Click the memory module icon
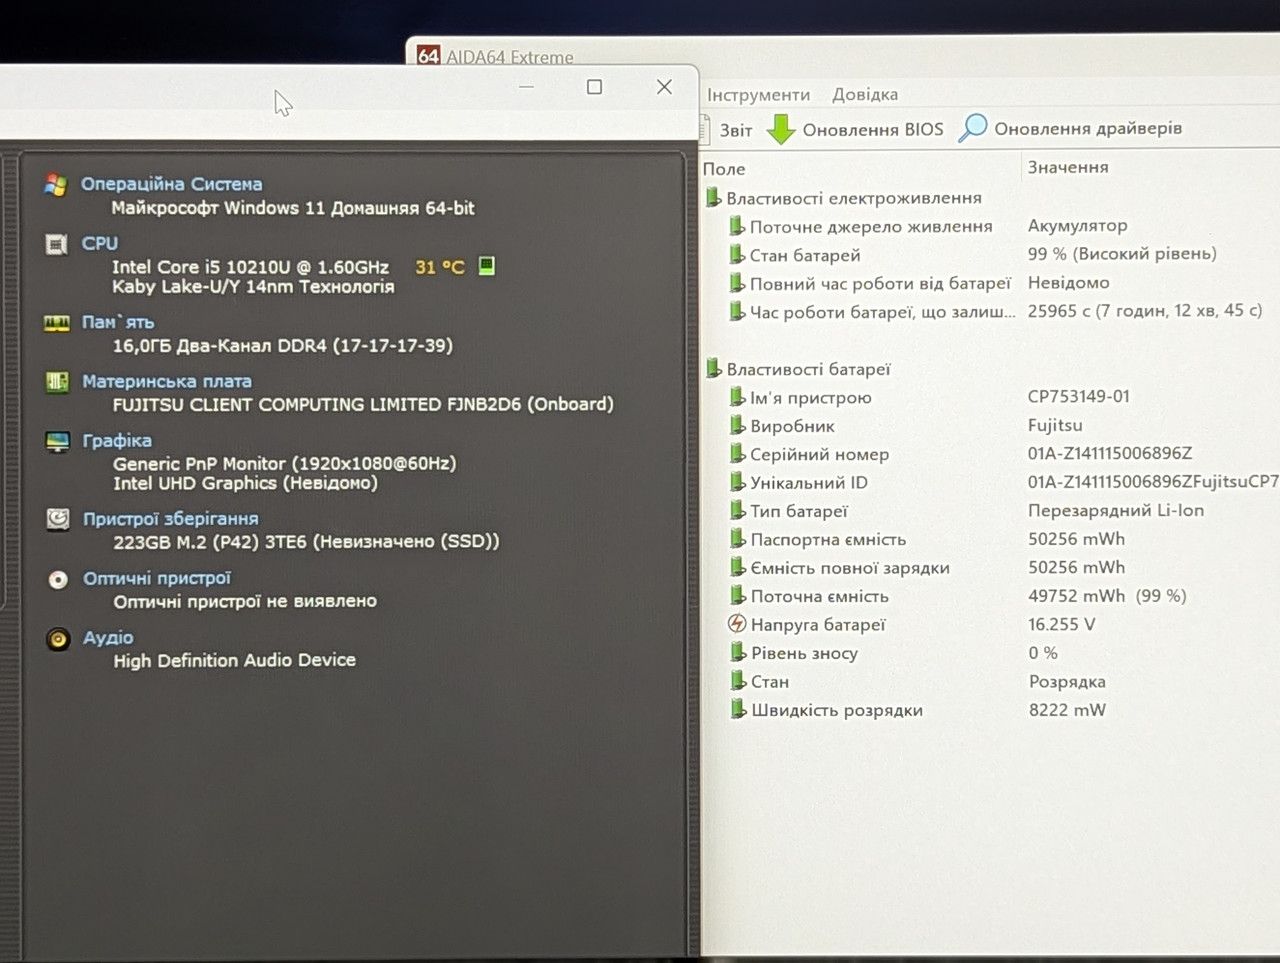Viewport: 1280px width, 963px height. pyautogui.click(x=57, y=323)
